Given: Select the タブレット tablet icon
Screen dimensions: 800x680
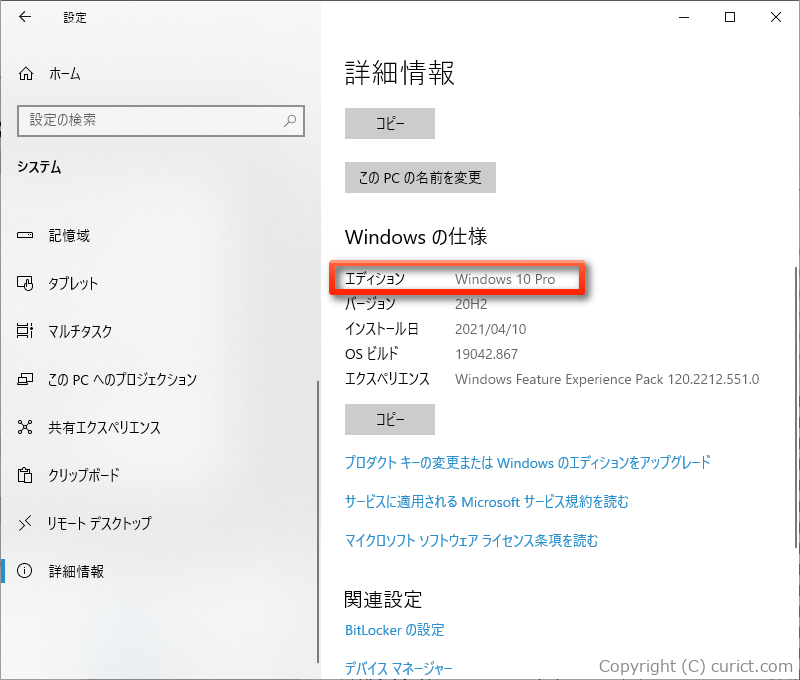Looking at the screenshot, I should click(25, 283).
